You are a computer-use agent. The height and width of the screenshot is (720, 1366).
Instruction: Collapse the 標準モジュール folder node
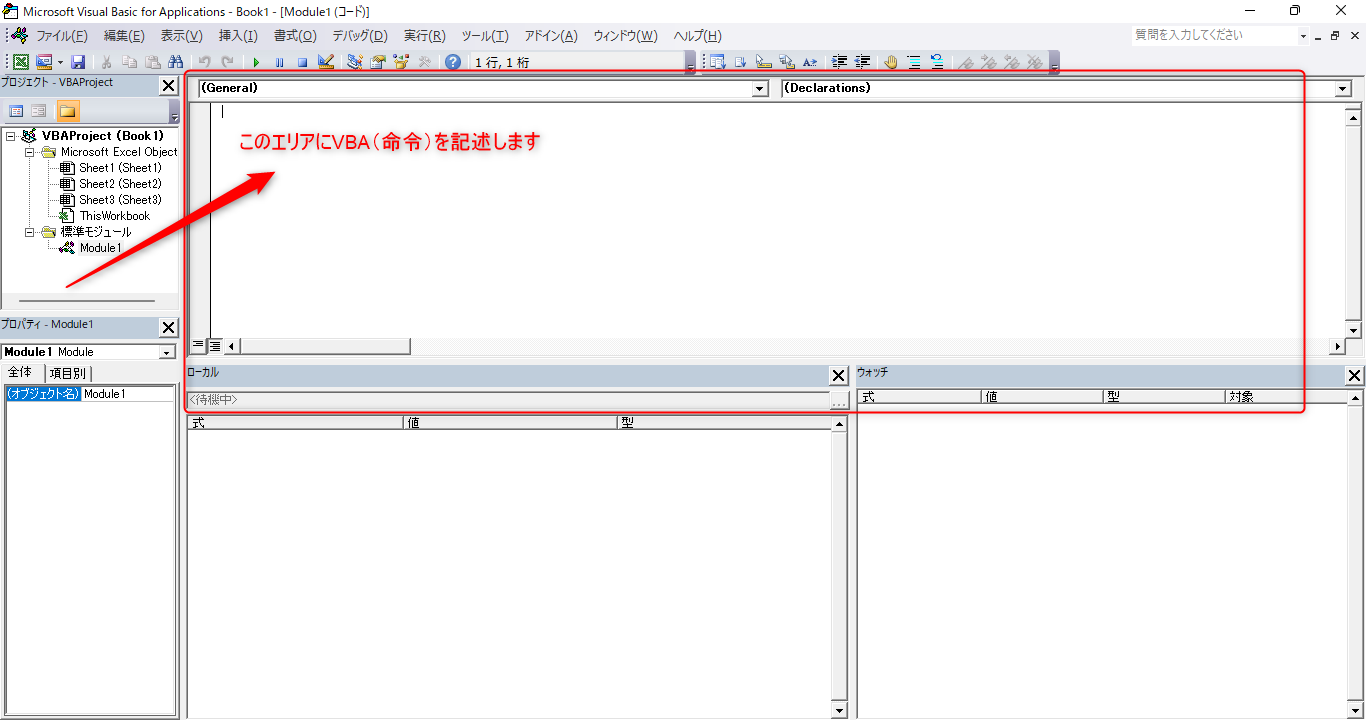pyautogui.click(x=30, y=232)
